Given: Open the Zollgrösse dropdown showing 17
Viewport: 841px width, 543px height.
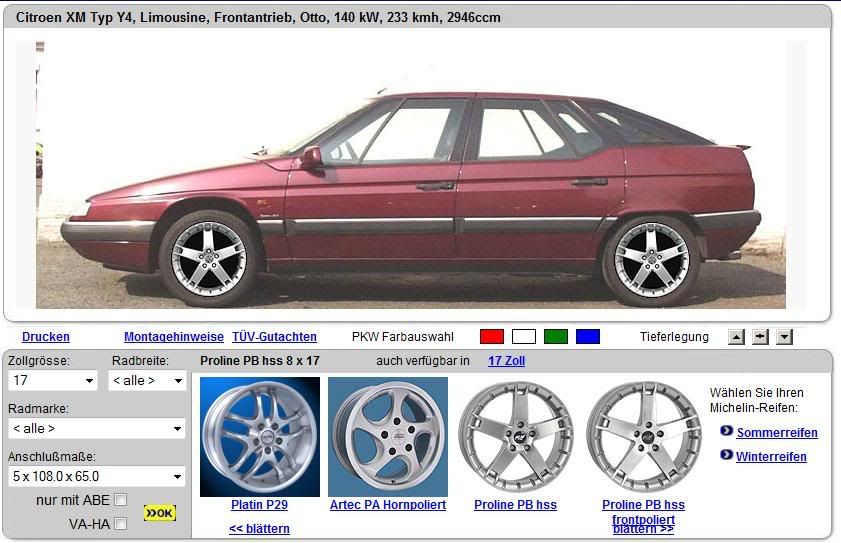Looking at the screenshot, I should point(53,380).
